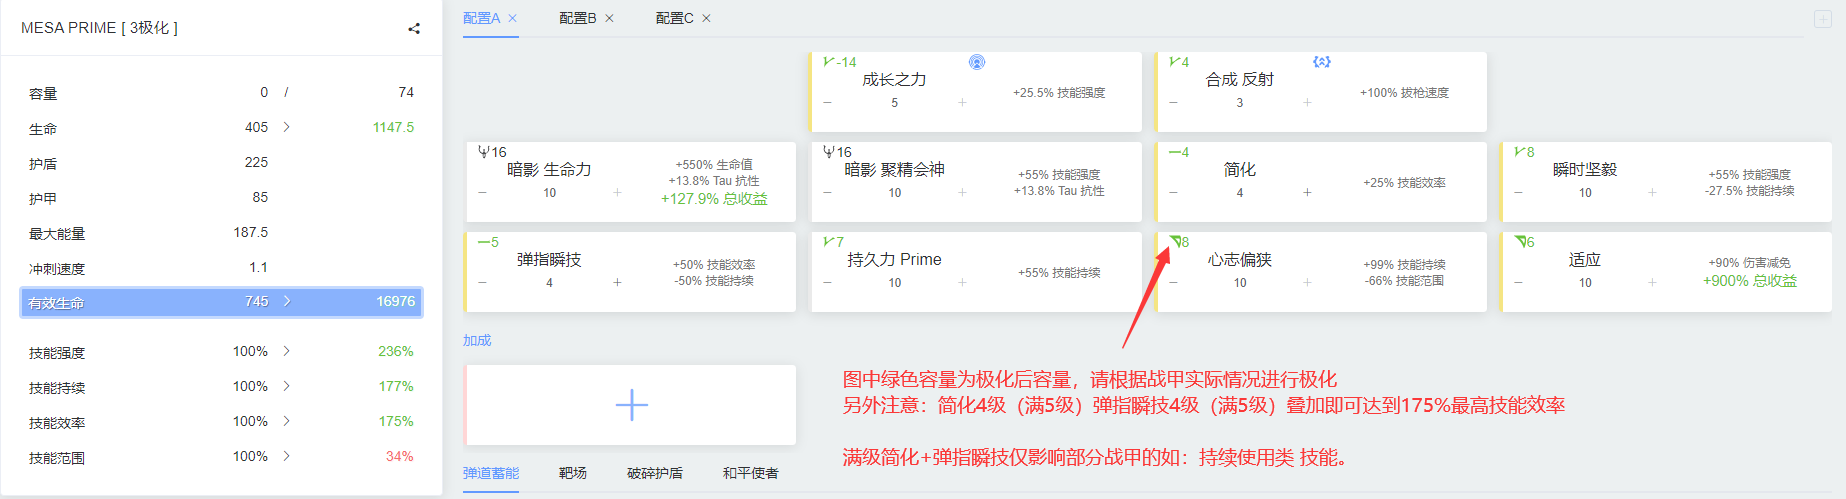This screenshot has width=1846, height=499.
Task: Click the polarity icon on 瞬时坚毅
Action: 1519,152
